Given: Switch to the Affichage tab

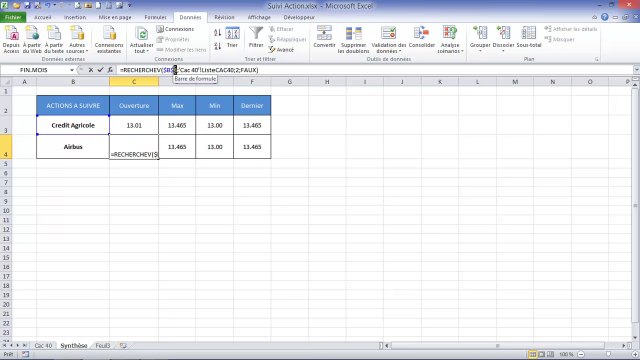Looking at the screenshot, I should tap(259, 17).
